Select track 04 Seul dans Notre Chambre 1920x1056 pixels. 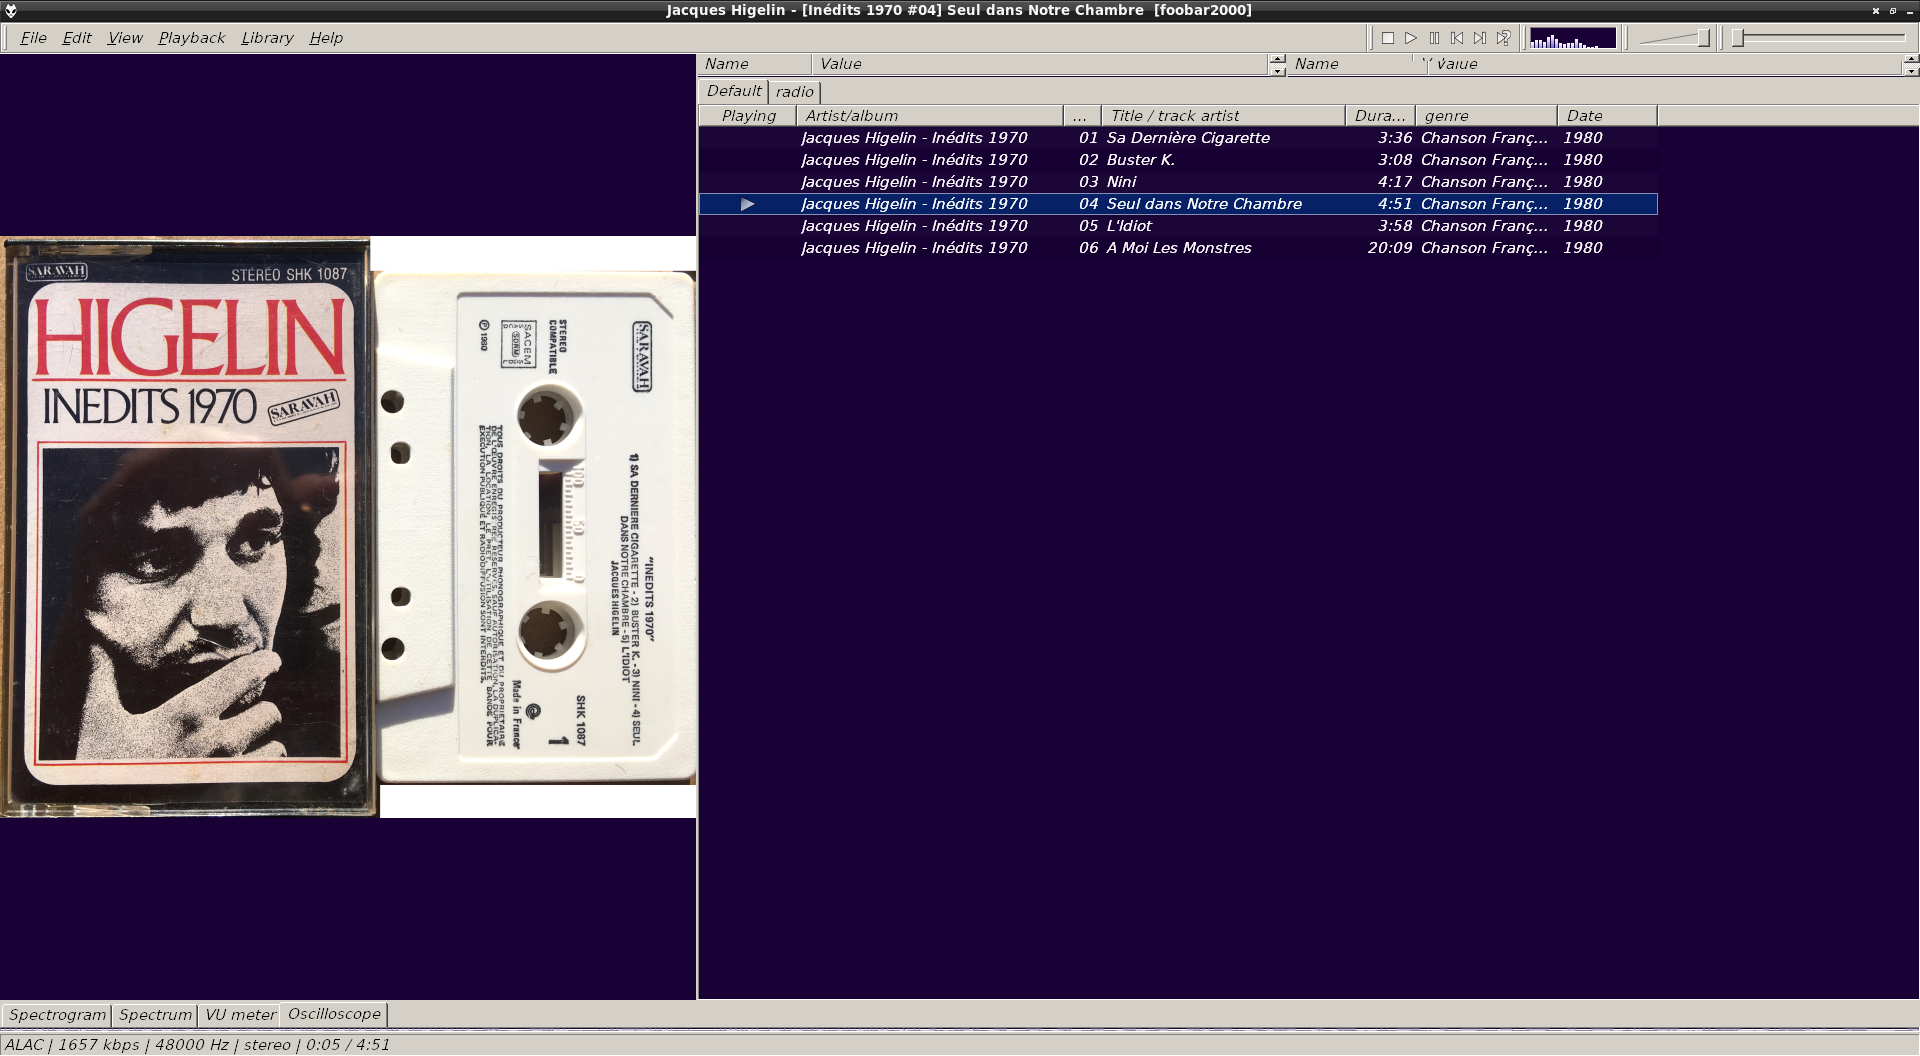click(x=1178, y=204)
